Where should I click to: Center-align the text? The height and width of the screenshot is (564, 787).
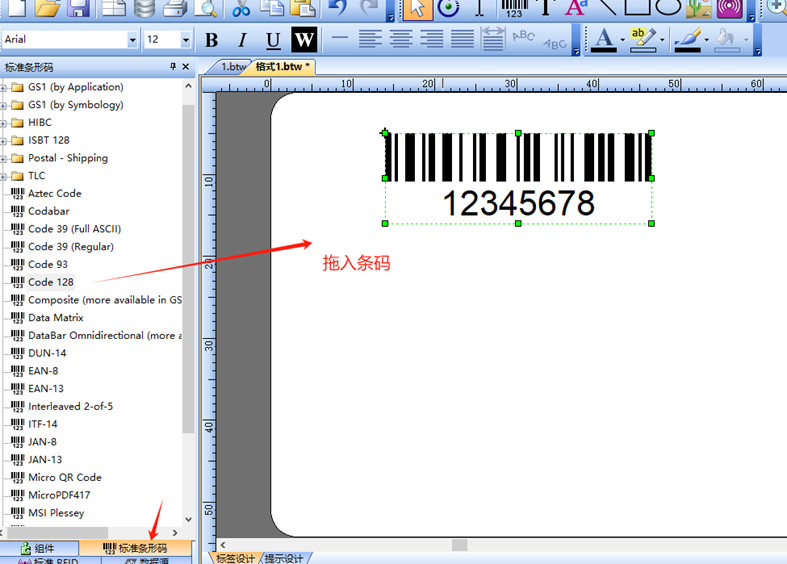point(401,39)
